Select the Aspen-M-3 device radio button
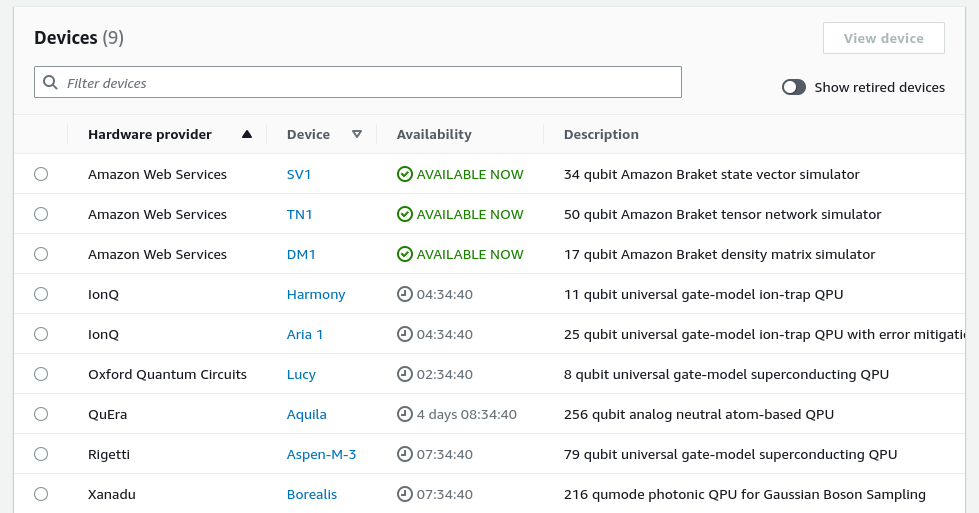This screenshot has height=513, width=979. [41, 454]
